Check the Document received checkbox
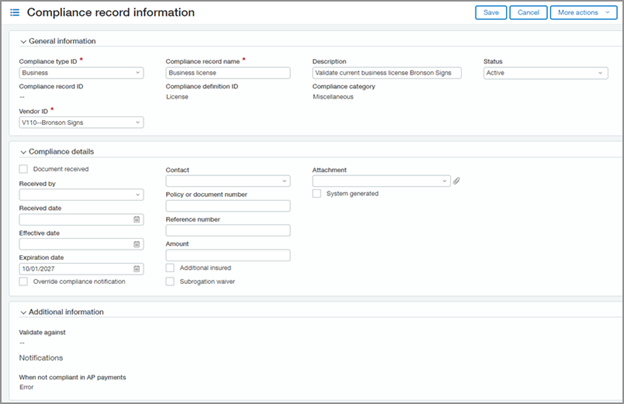This screenshot has width=624, height=404. click(x=24, y=170)
